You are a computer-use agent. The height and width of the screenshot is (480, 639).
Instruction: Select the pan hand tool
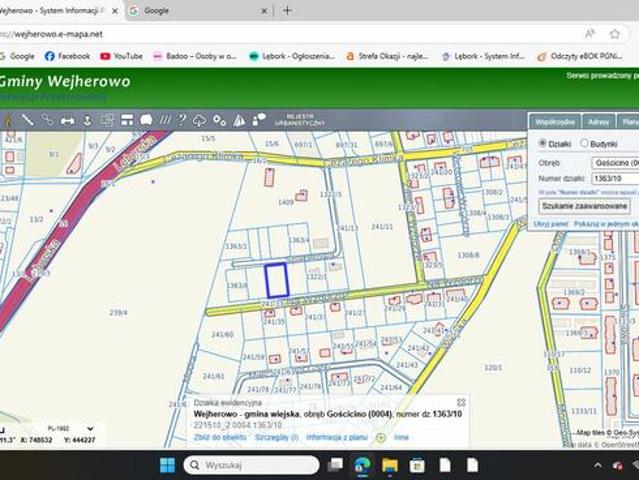click(7, 119)
